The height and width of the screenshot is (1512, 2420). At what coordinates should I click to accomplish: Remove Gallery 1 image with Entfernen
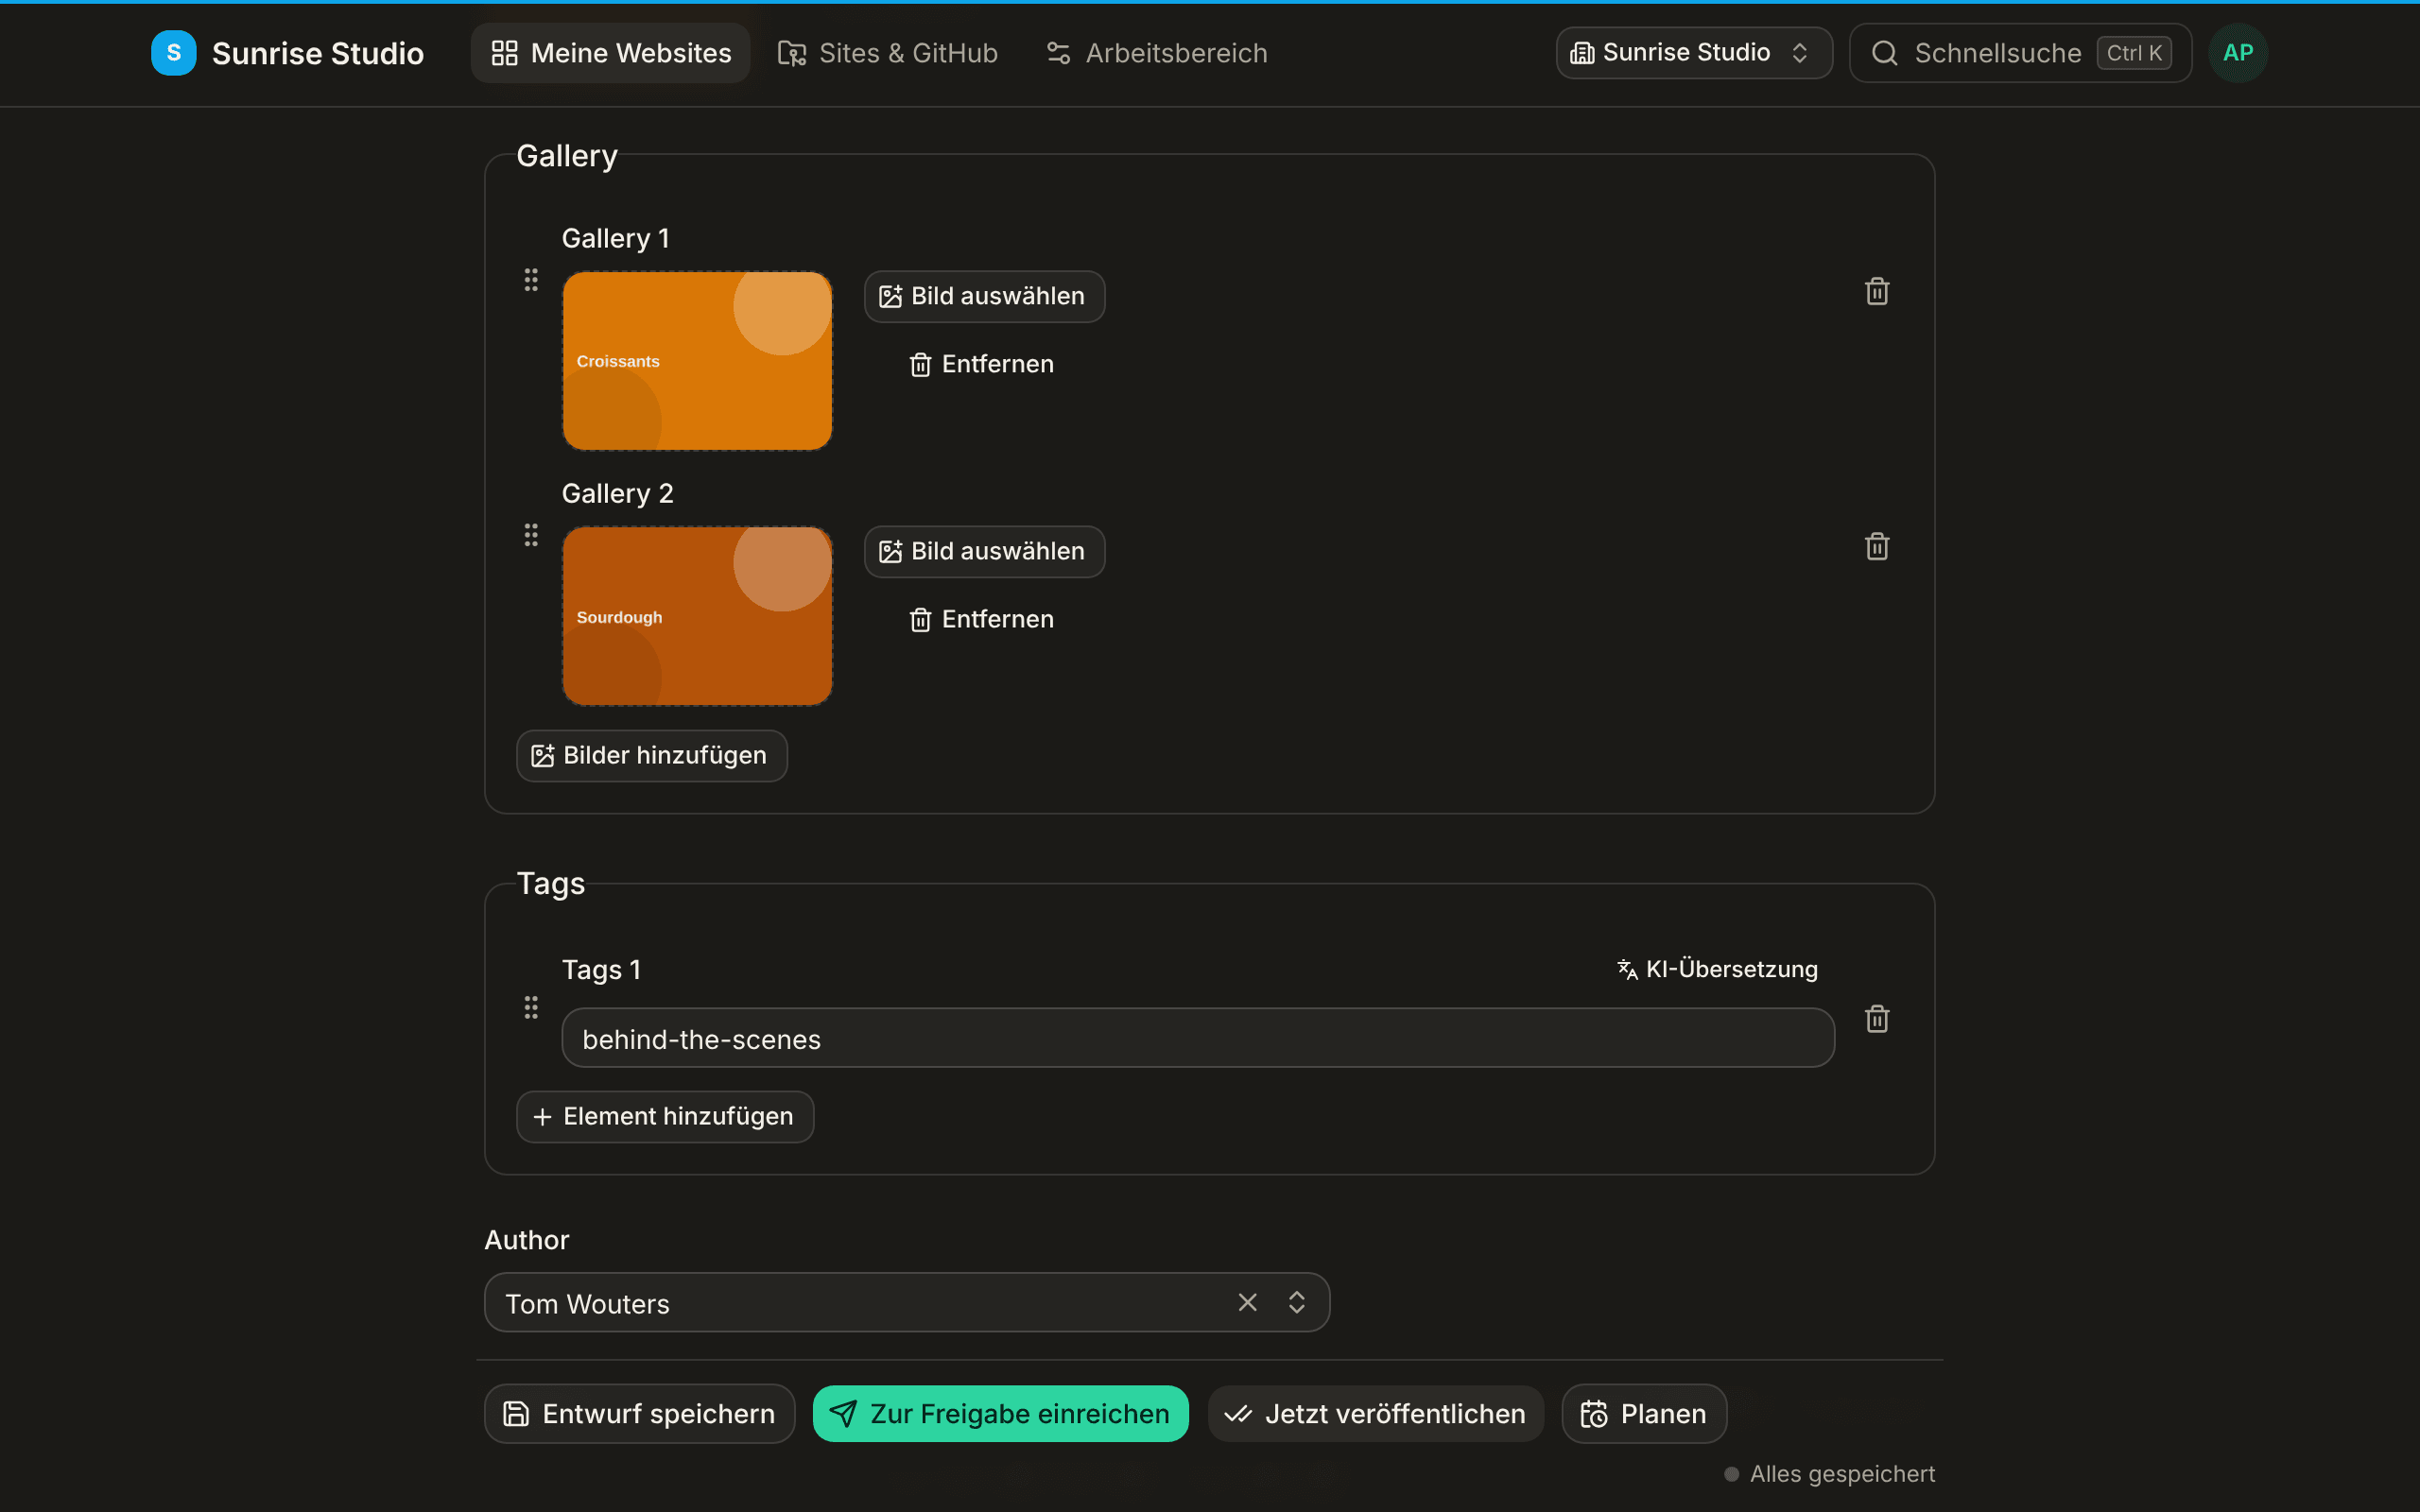click(981, 364)
